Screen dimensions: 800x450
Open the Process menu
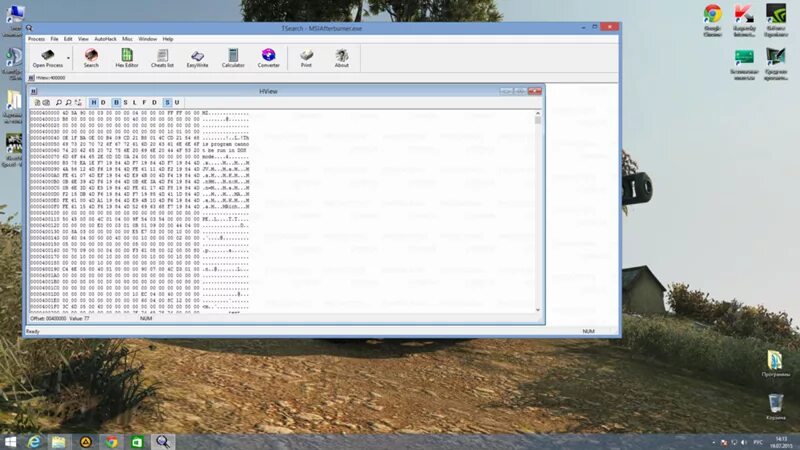tap(36, 39)
